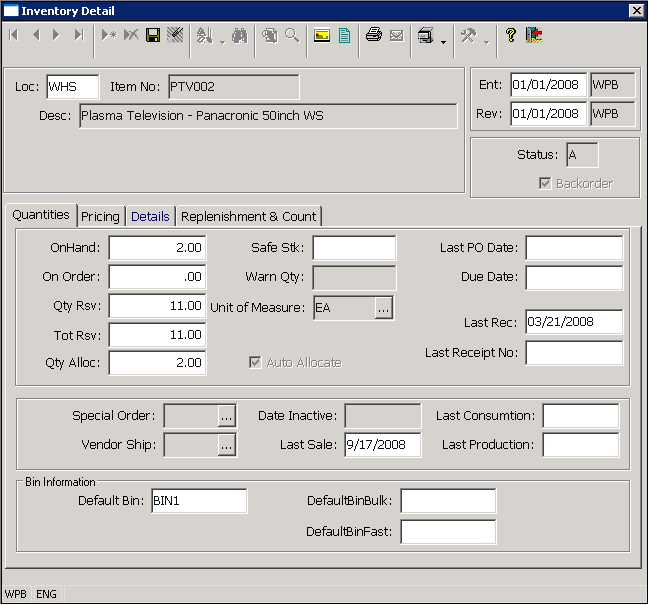The width and height of the screenshot is (649, 605).
Task: Open the Vendor Ship lookup button
Action: pyautogui.click(x=227, y=445)
